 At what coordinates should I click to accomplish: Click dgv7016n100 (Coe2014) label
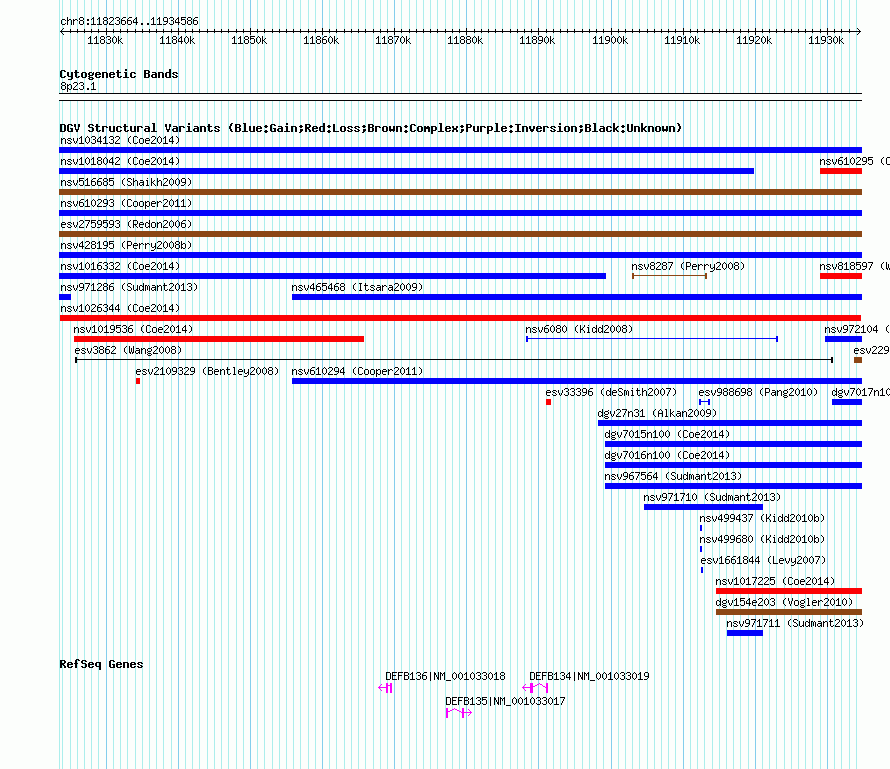(667, 455)
